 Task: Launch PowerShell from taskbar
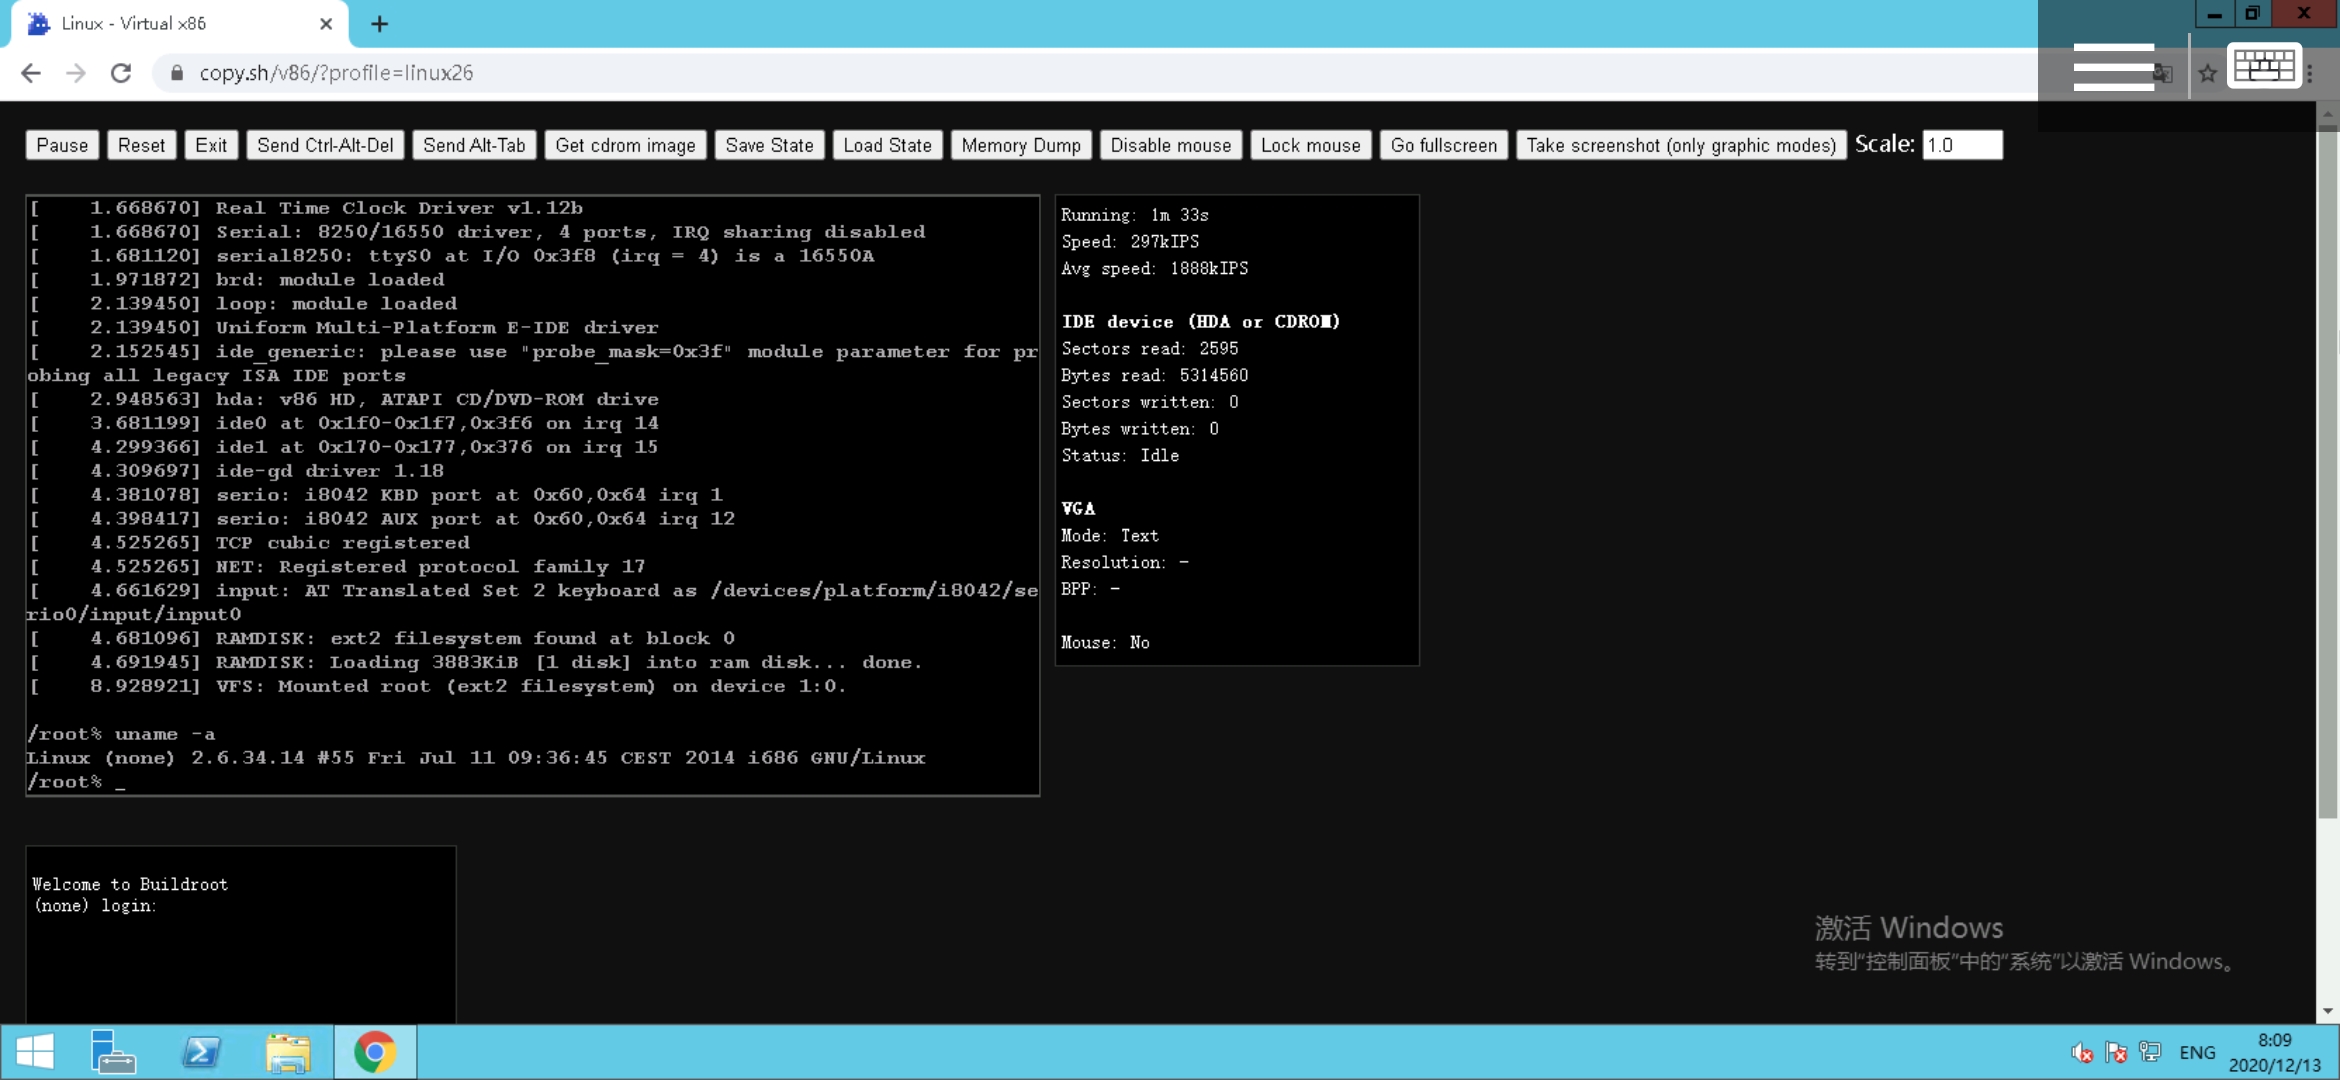[x=201, y=1052]
